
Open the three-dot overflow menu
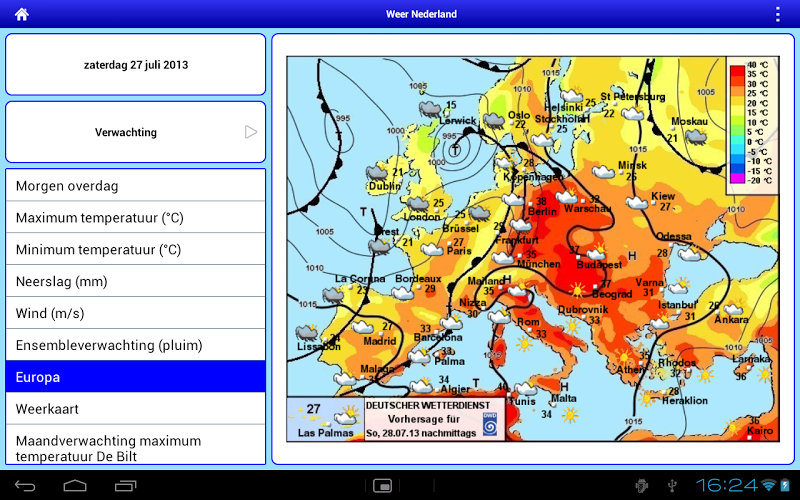778,14
